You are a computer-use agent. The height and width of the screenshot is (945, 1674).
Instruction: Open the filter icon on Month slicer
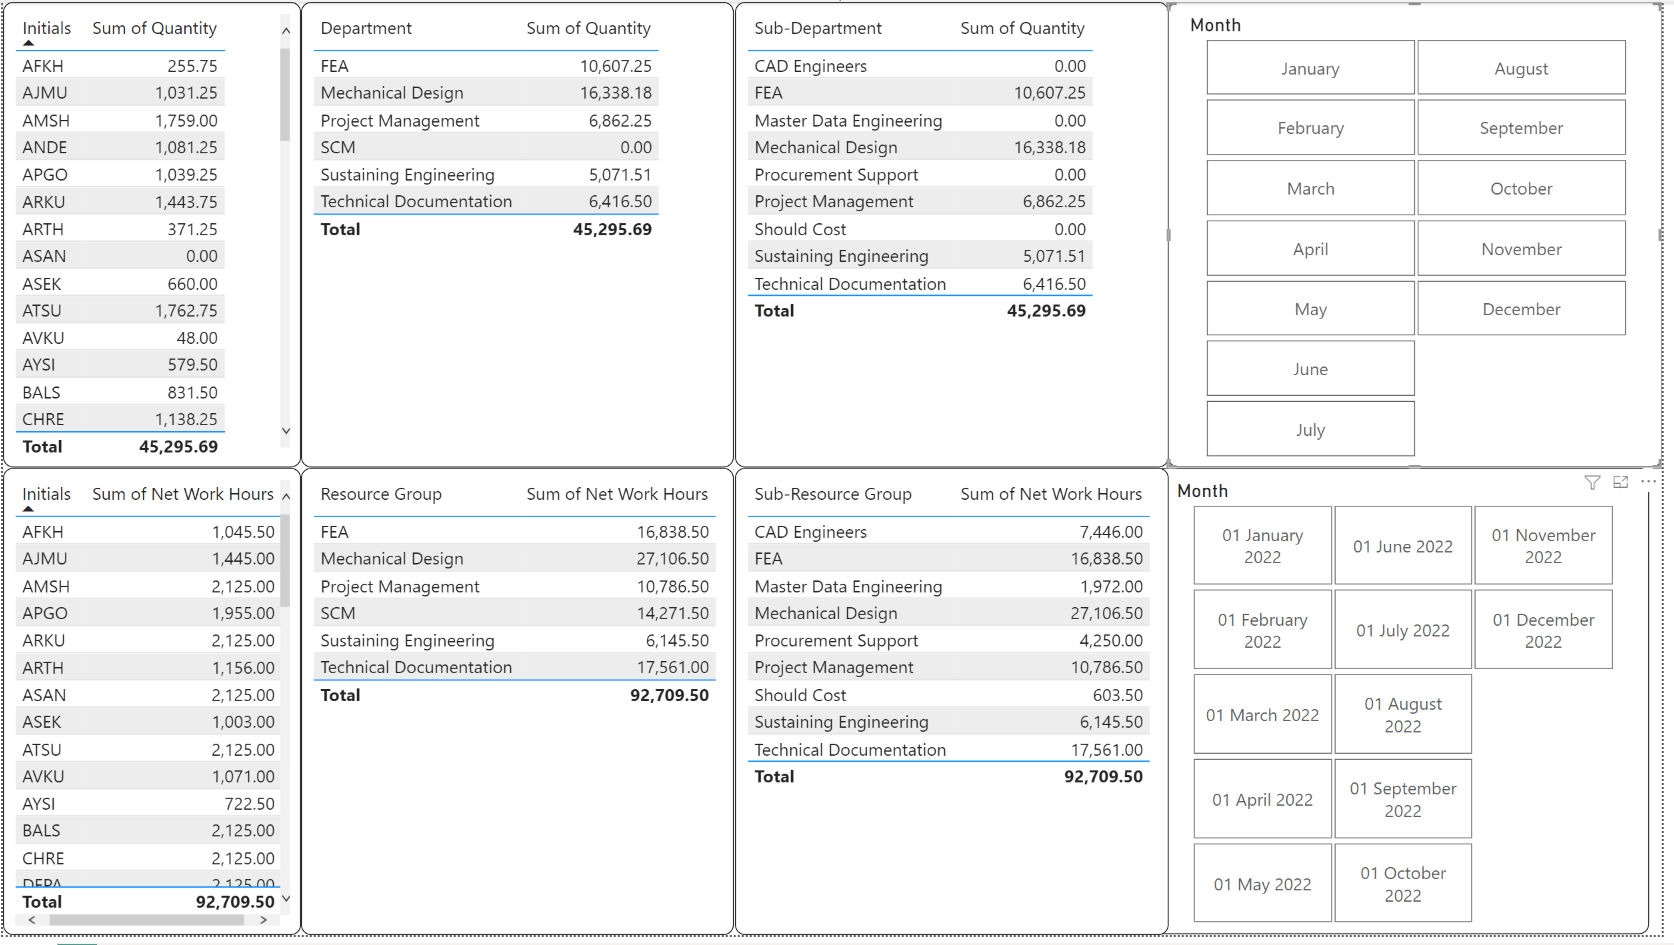[x=1592, y=482]
